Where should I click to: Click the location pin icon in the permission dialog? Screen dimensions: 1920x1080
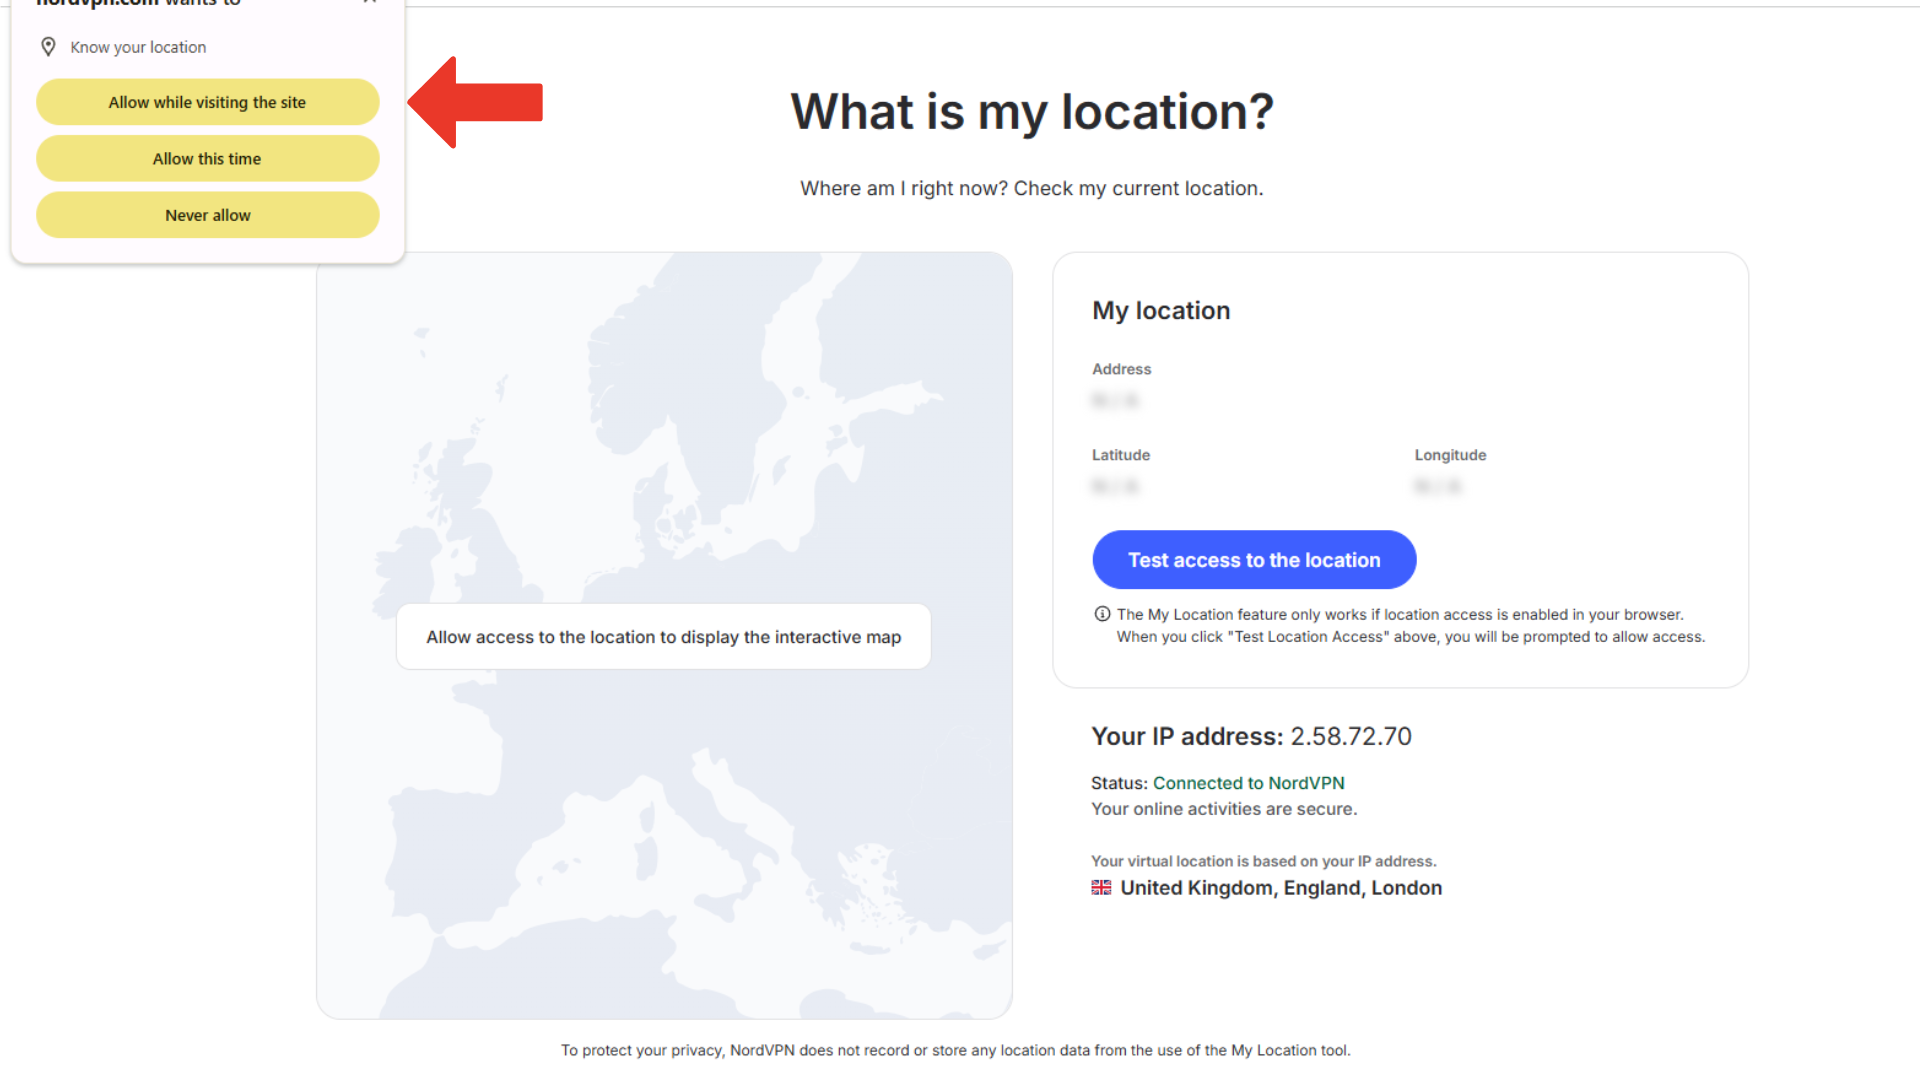pyautogui.click(x=48, y=46)
